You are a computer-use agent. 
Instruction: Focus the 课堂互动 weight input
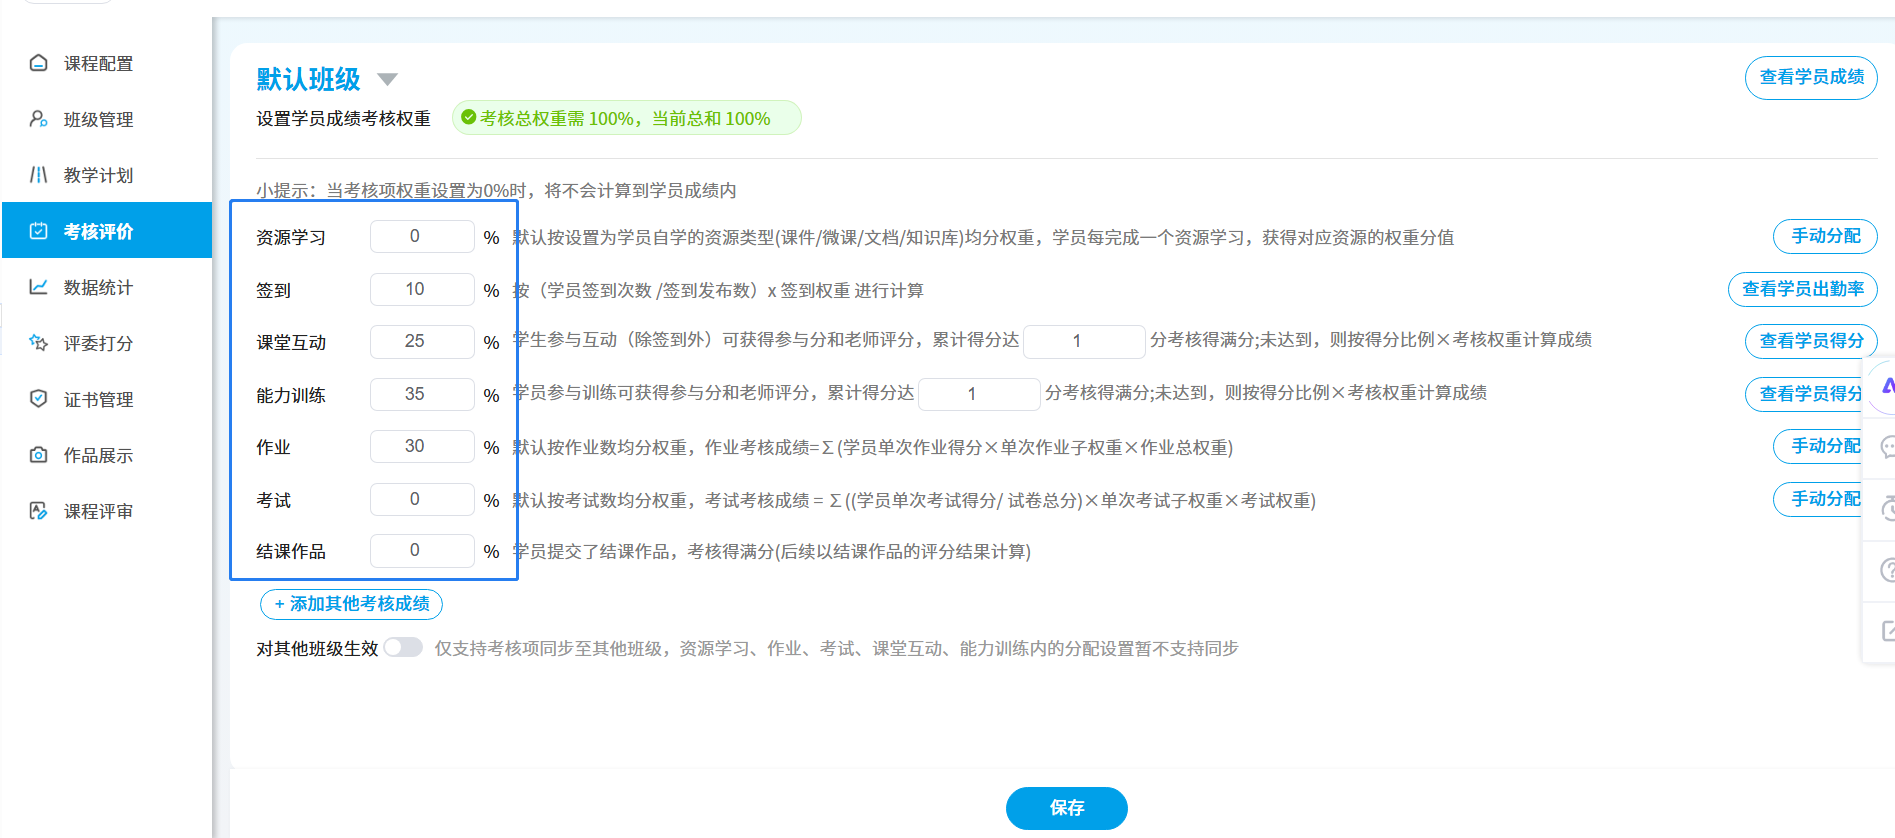(x=422, y=341)
